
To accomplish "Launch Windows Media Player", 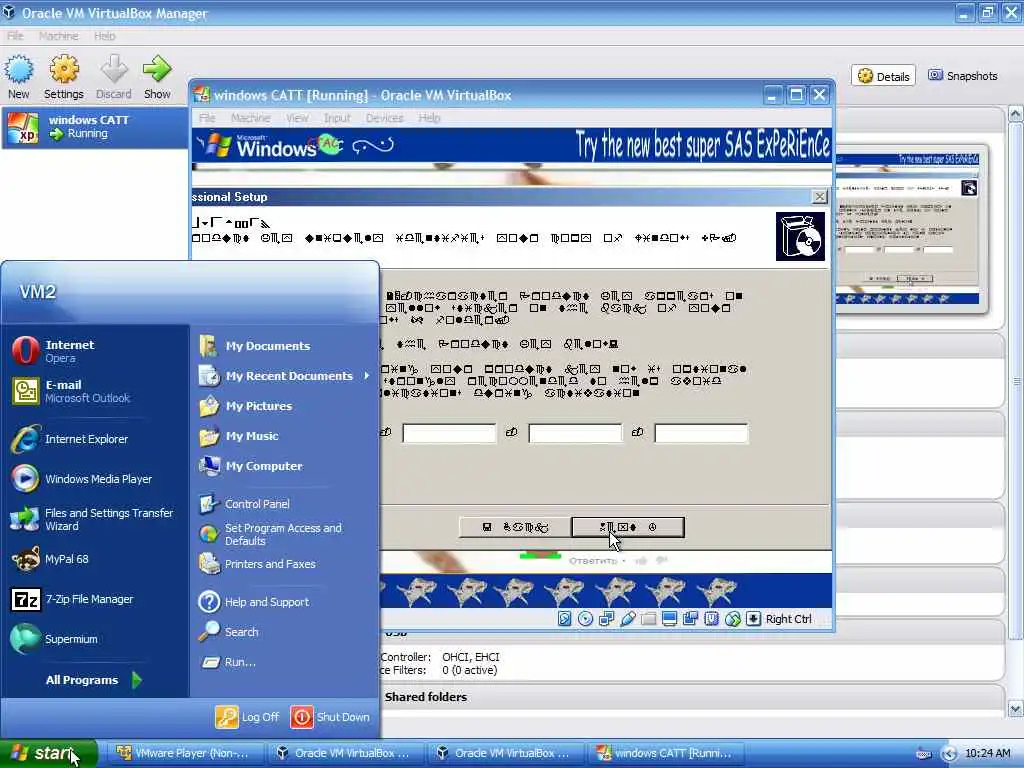I will pos(95,479).
